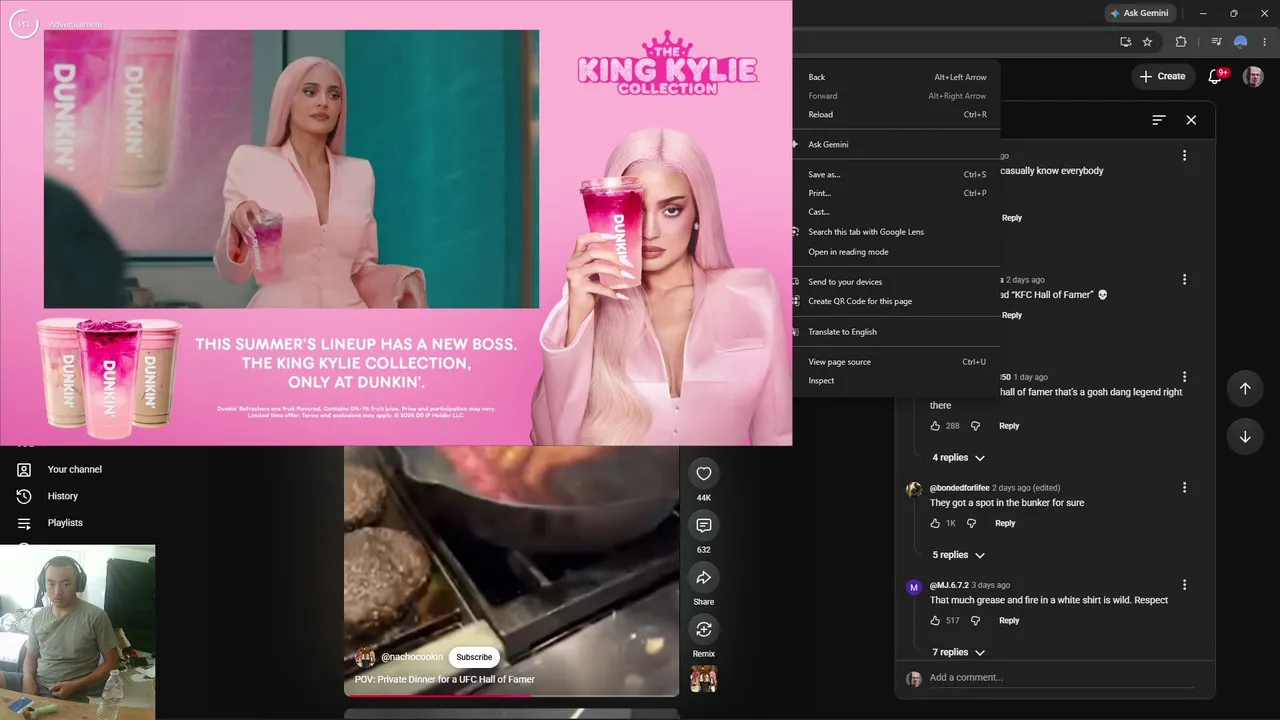This screenshot has width=1280, height=720.
Task: Reply to the @MJ.6.7.2 comment
Action: (1009, 620)
